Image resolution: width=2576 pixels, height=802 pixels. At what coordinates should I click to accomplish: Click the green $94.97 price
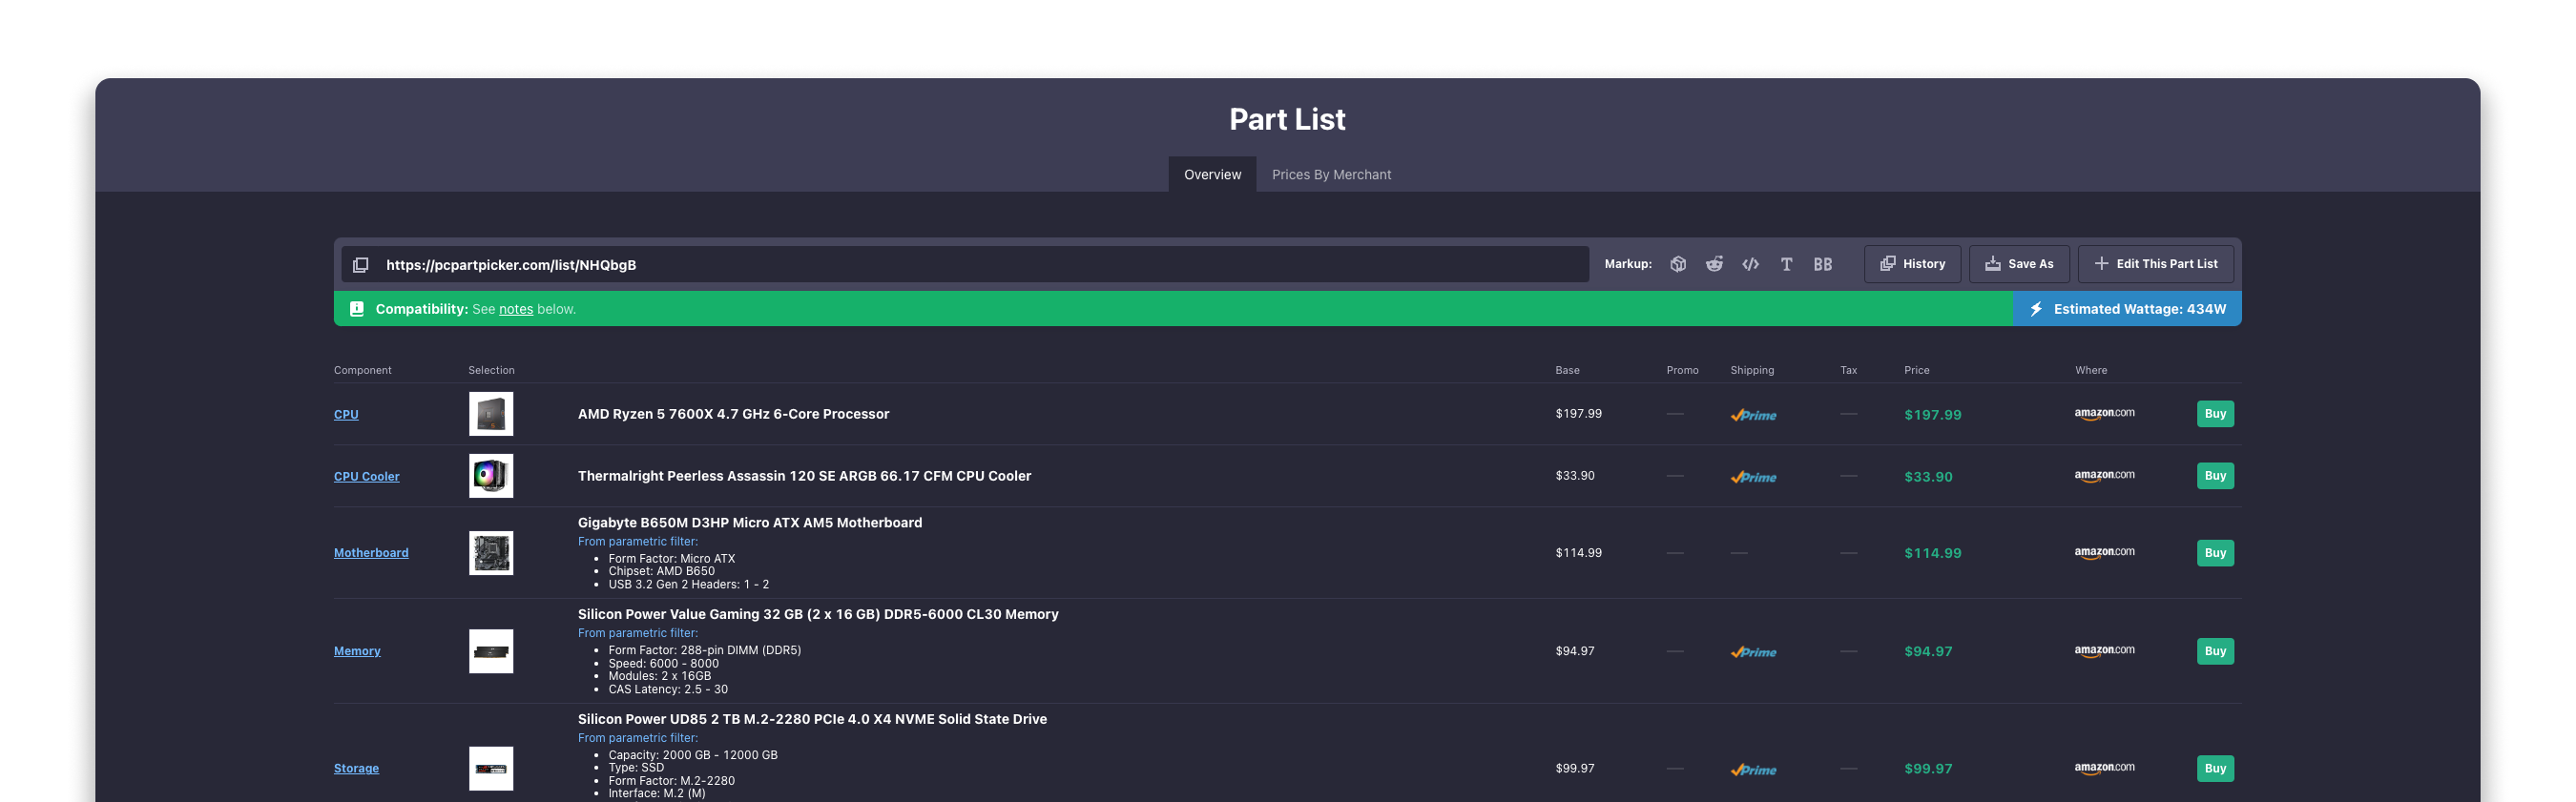[1928, 652]
